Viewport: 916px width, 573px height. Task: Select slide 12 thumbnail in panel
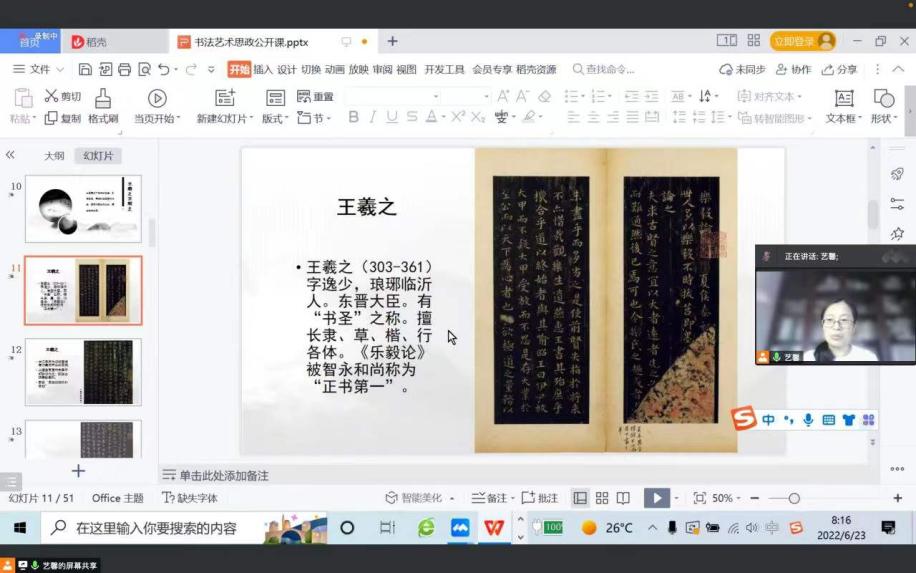(x=83, y=371)
